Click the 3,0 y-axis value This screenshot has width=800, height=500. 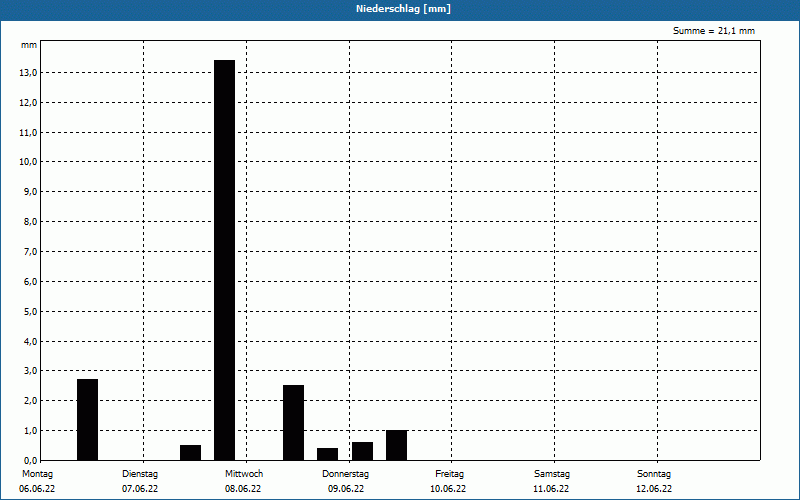point(30,371)
